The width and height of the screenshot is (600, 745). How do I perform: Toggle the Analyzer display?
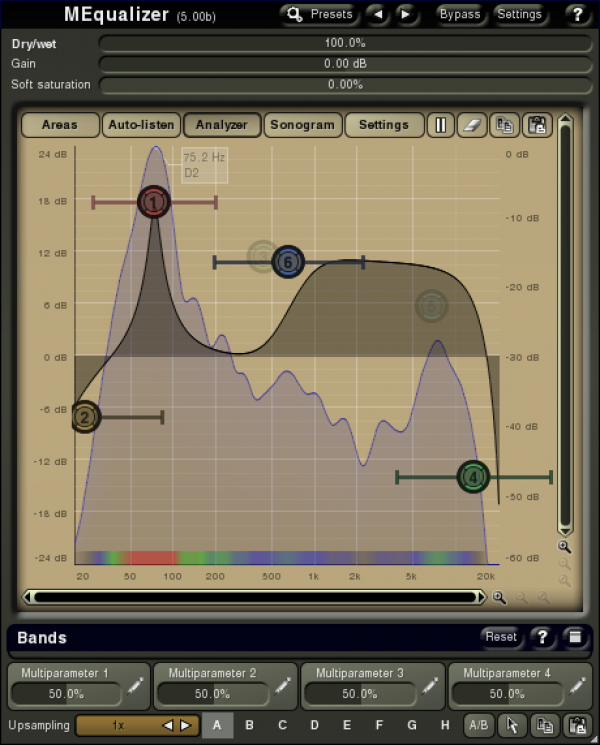[x=222, y=125]
